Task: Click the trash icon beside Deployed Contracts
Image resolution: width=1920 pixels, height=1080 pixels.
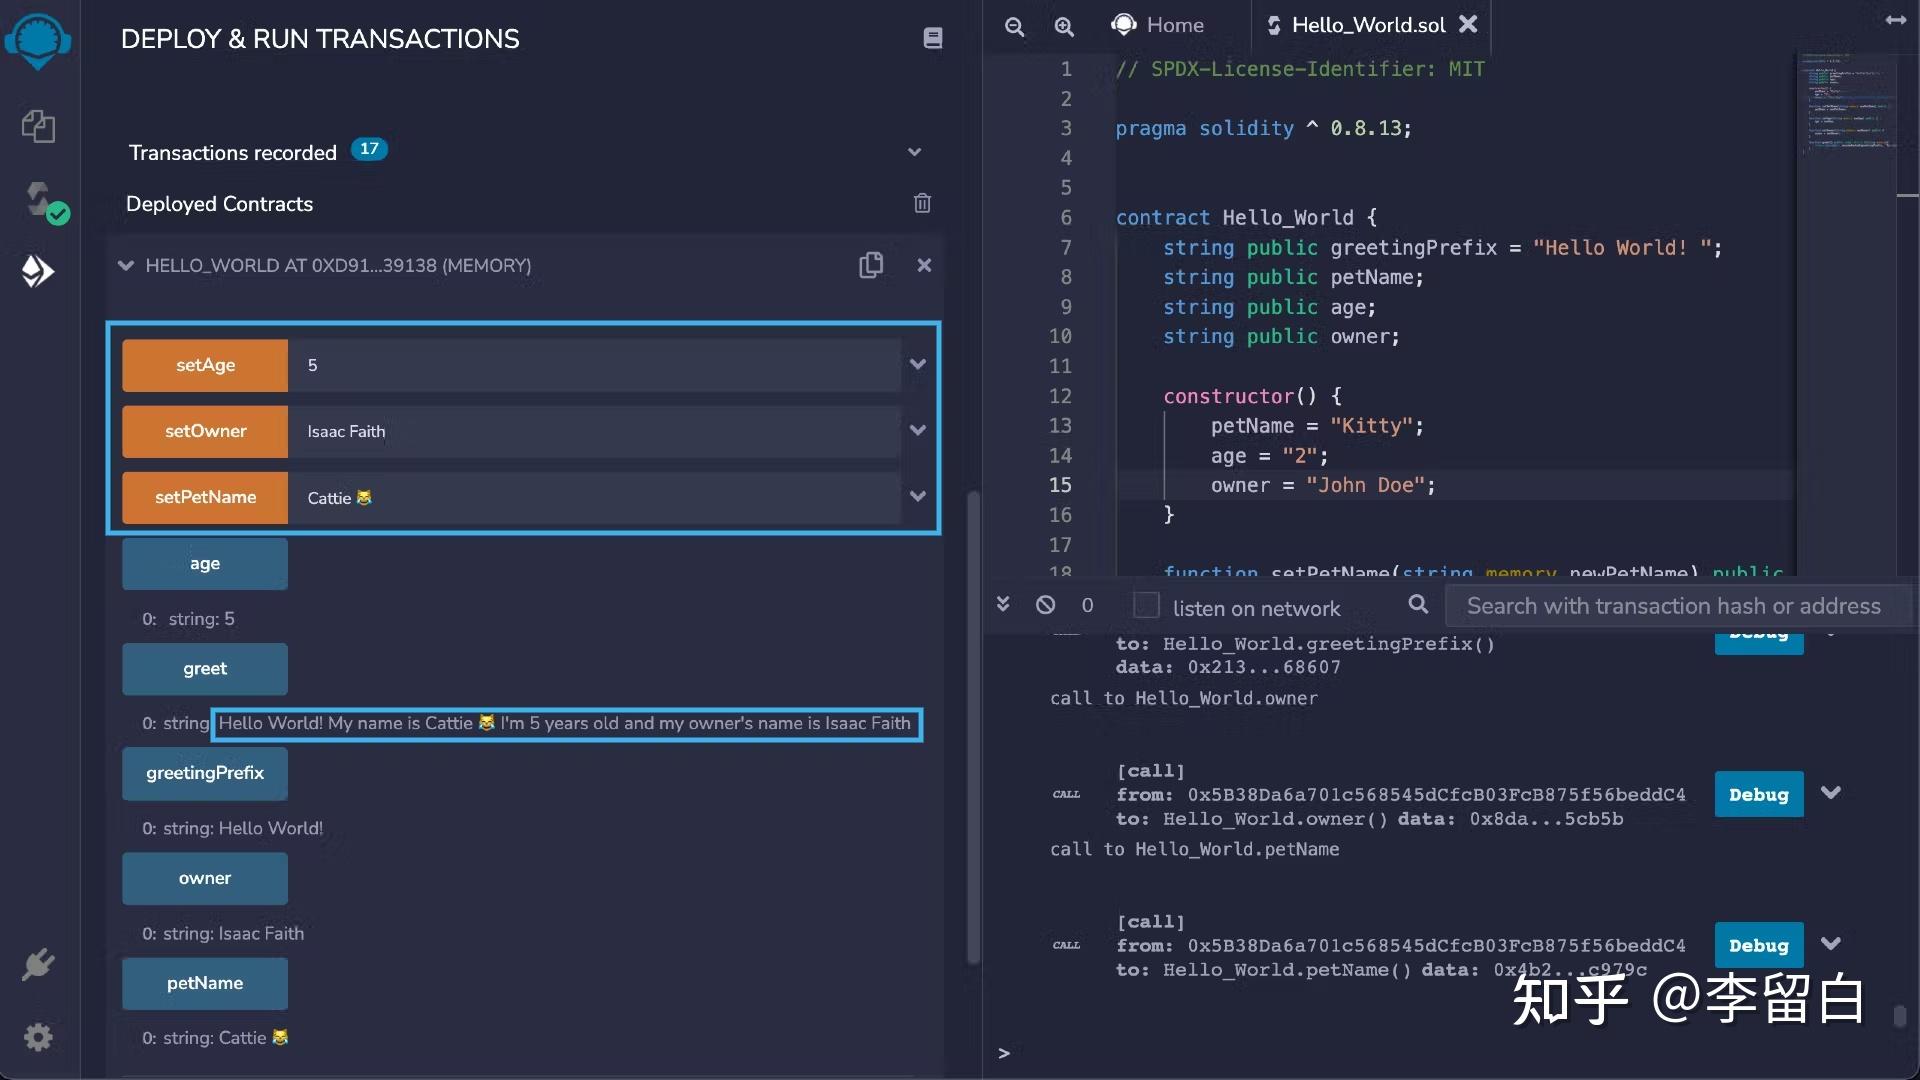Action: coord(922,204)
